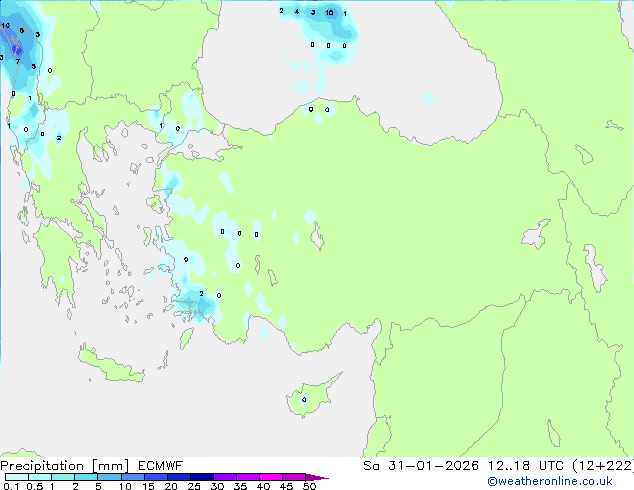Click the "Precipitation [mm]" title text
Image resolution: width=634 pixels, height=490 pixels.
click(x=65, y=466)
